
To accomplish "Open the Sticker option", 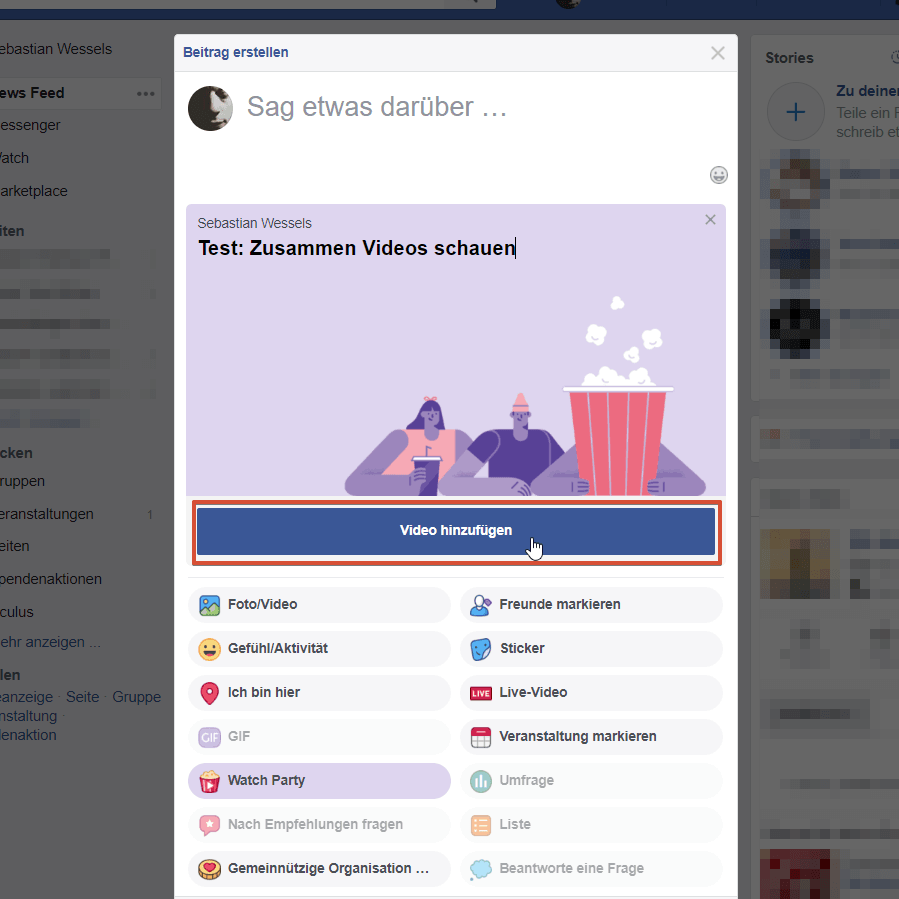I will 591,649.
